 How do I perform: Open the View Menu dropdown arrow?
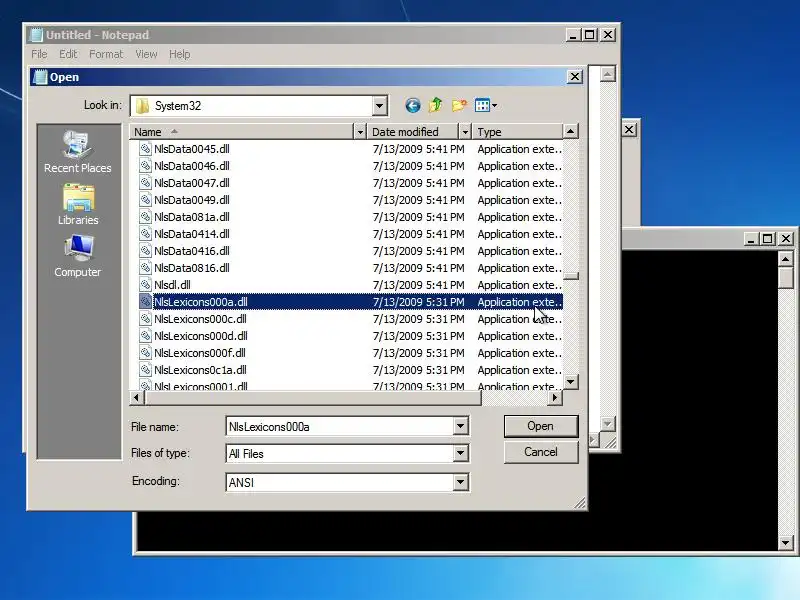tap(494, 106)
